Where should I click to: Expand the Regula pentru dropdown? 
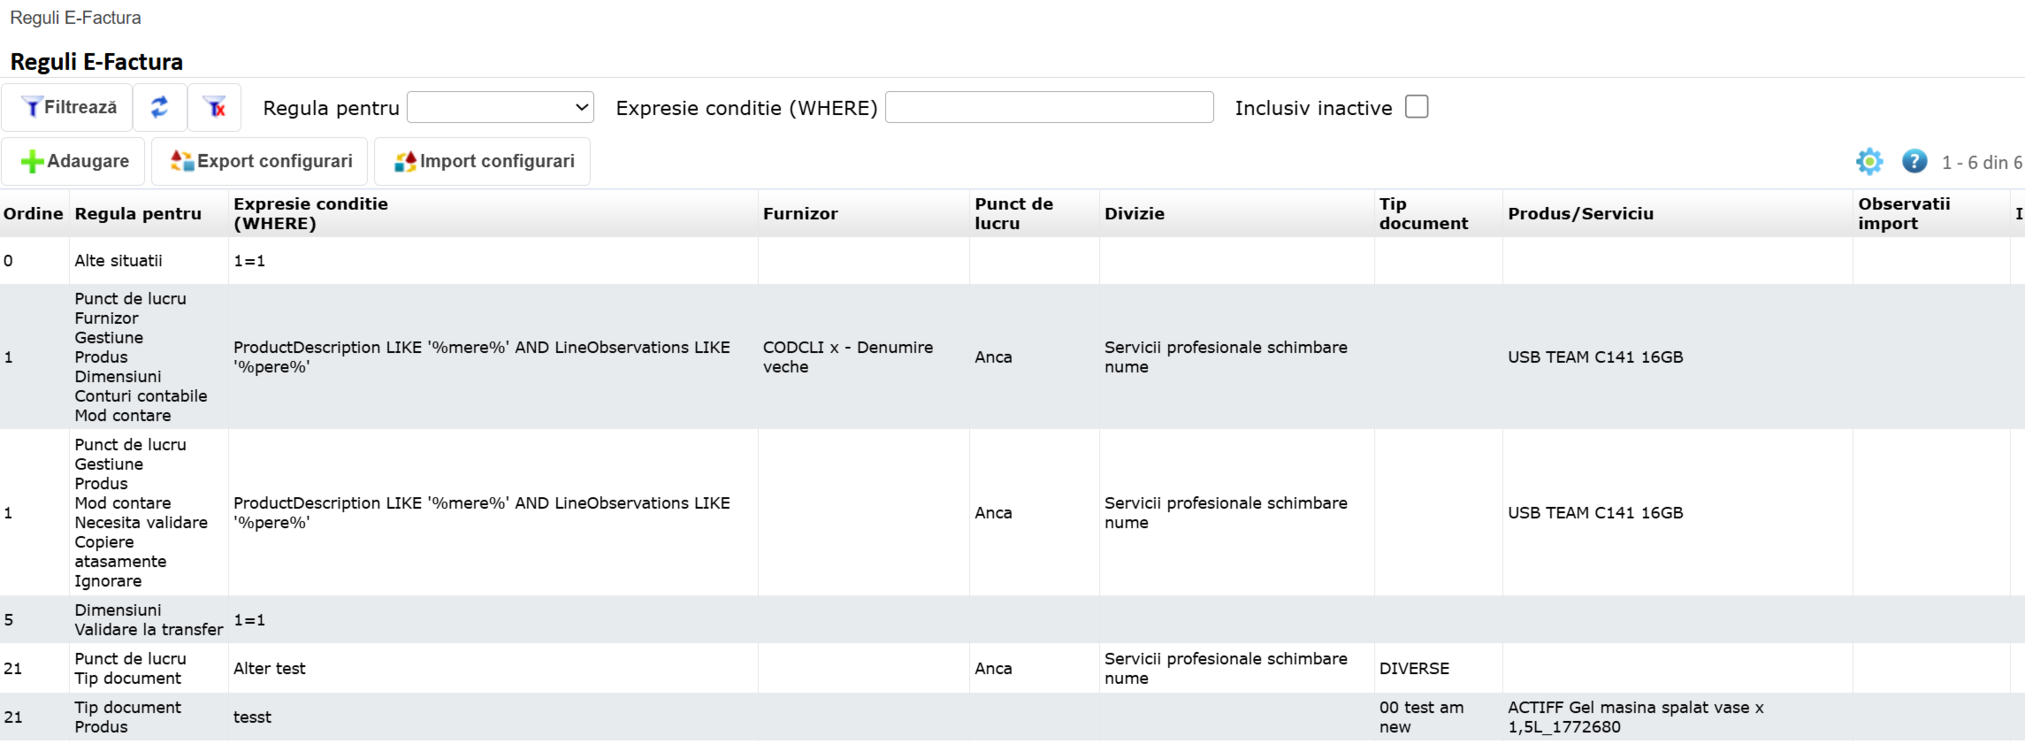(500, 108)
